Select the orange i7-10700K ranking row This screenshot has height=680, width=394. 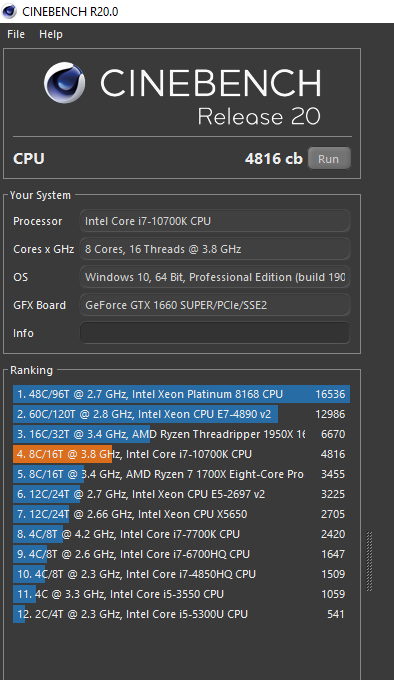[x=181, y=454]
